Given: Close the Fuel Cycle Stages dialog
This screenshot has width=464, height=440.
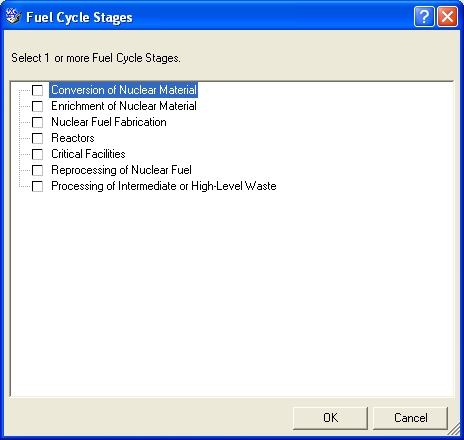Looking at the screenshot, I should point(447,16).
